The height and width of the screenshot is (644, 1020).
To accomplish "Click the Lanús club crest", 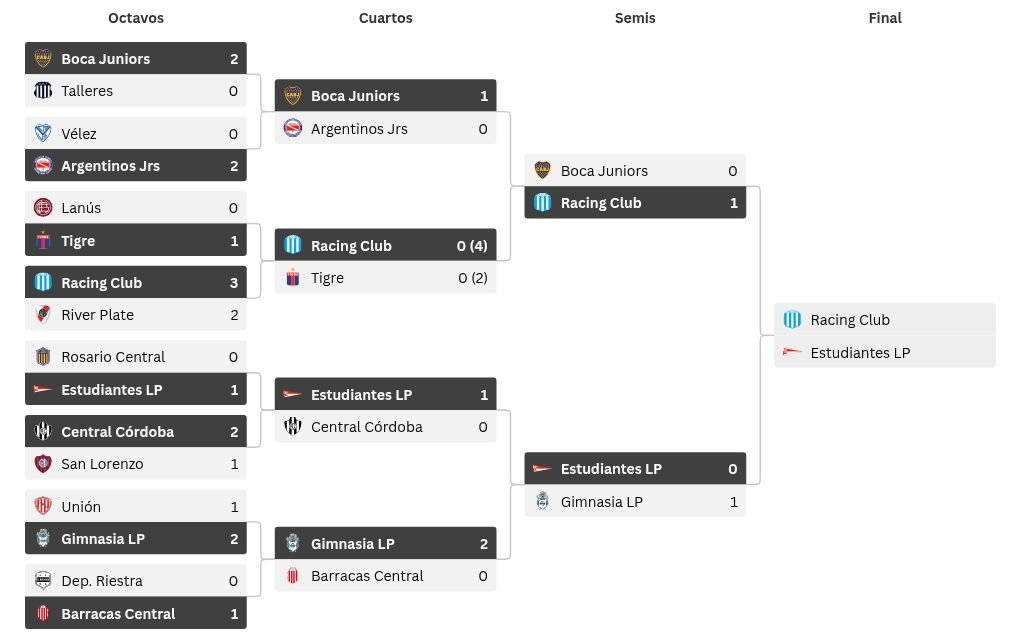I will click(x=43, y=208).
